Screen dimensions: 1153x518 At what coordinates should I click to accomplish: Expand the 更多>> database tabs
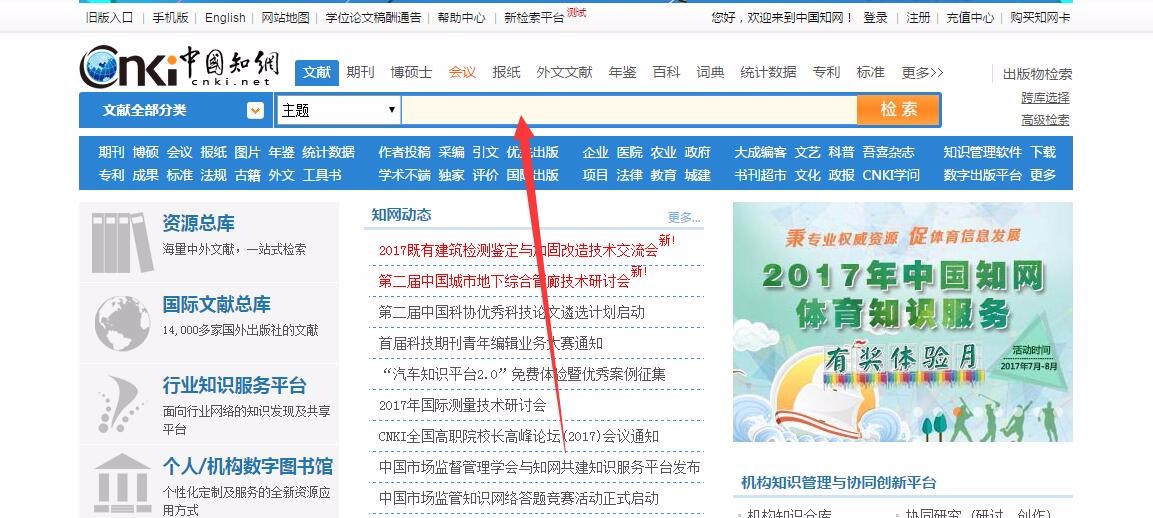(x=921, y=72)
